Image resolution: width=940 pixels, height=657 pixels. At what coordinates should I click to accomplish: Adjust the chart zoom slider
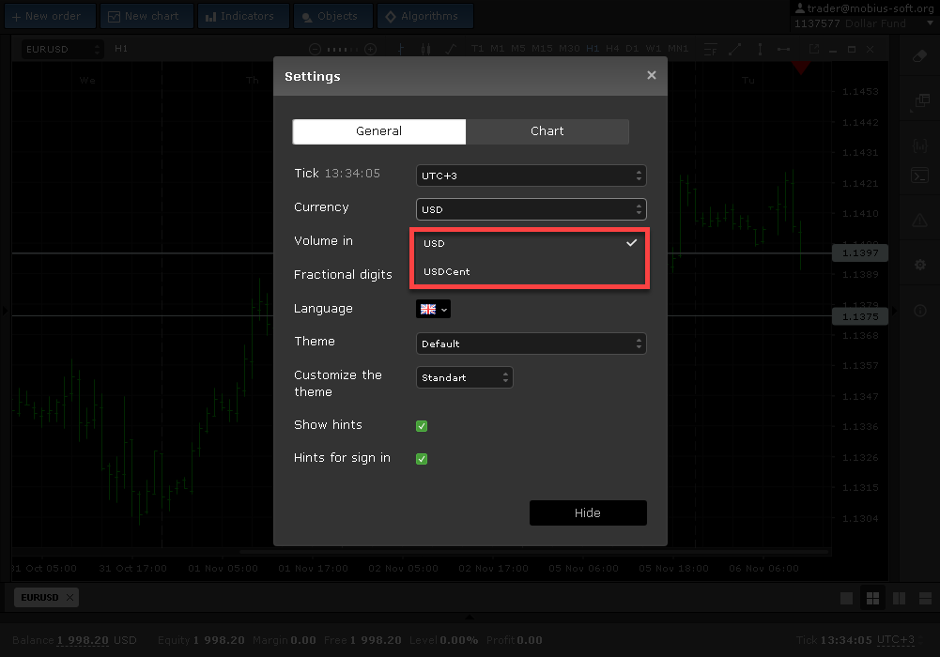[x=343, y=49]
